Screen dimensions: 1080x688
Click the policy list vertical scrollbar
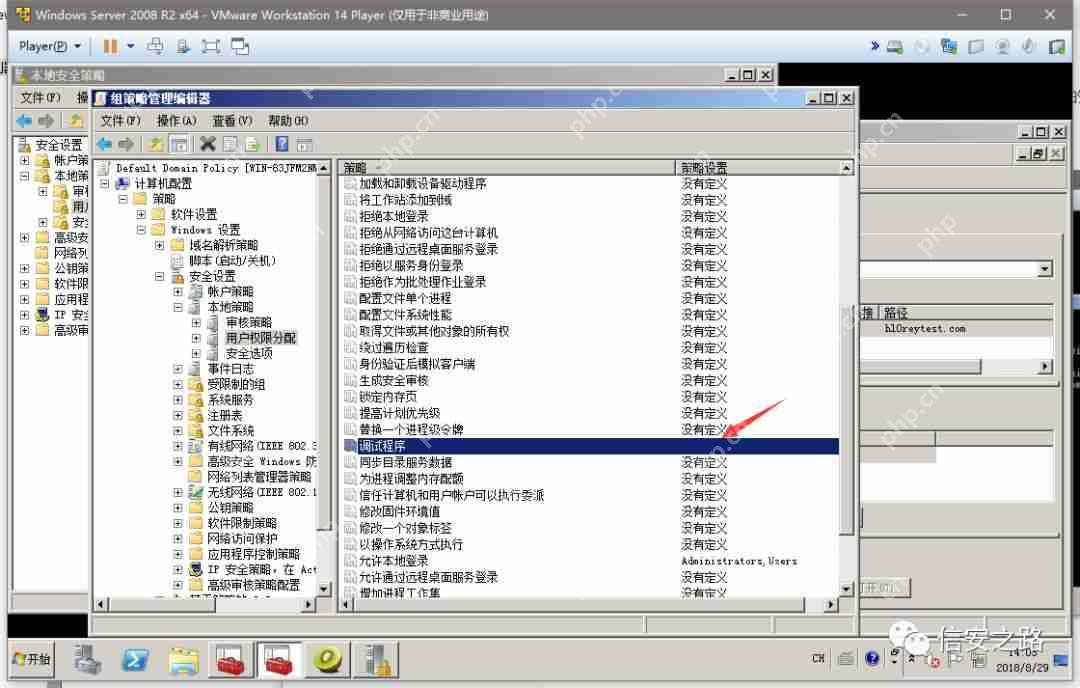point(847,420)
